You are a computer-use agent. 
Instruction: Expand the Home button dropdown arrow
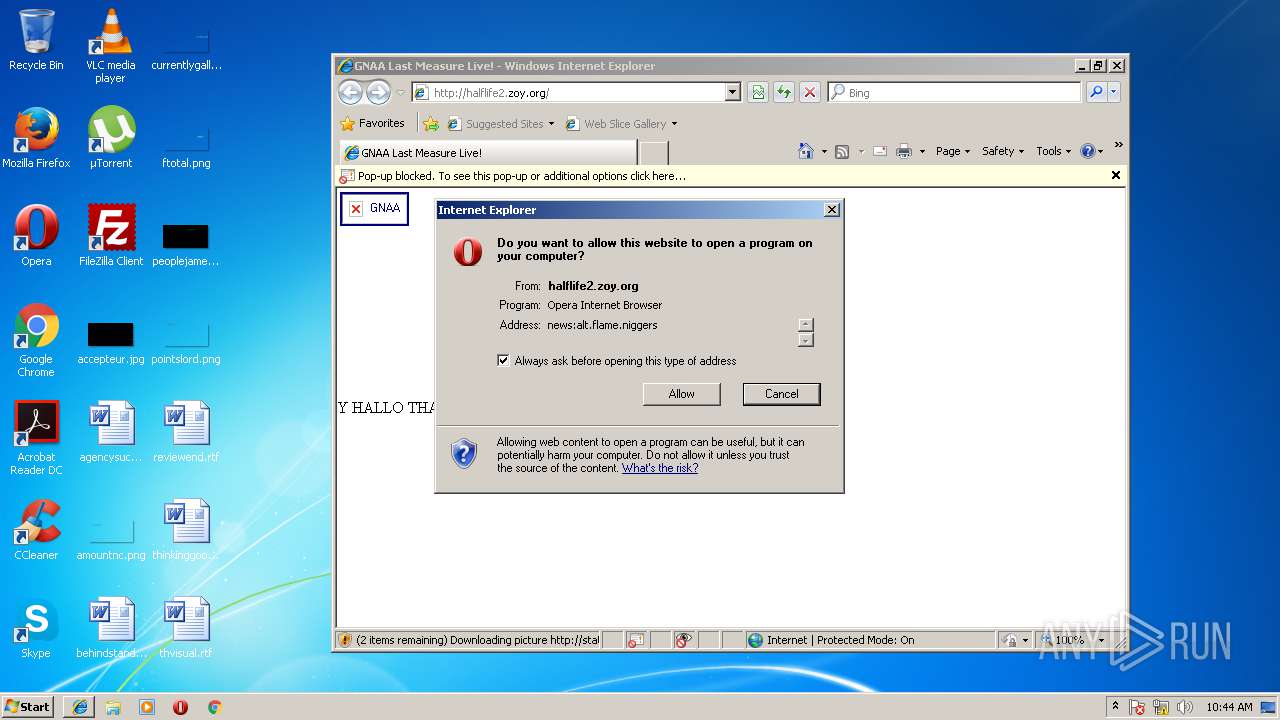click(x=824, y=151)
